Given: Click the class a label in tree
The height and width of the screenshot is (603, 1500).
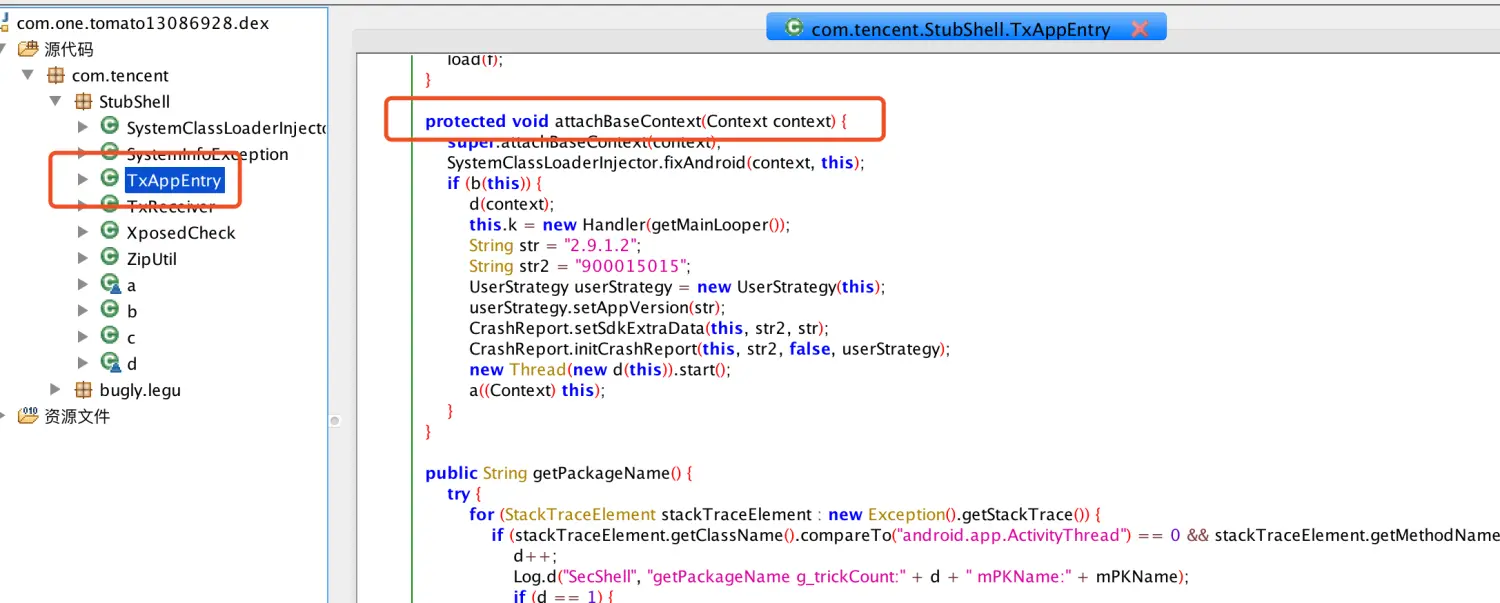Looking at the screenshot, I should (x=131, y=285).
